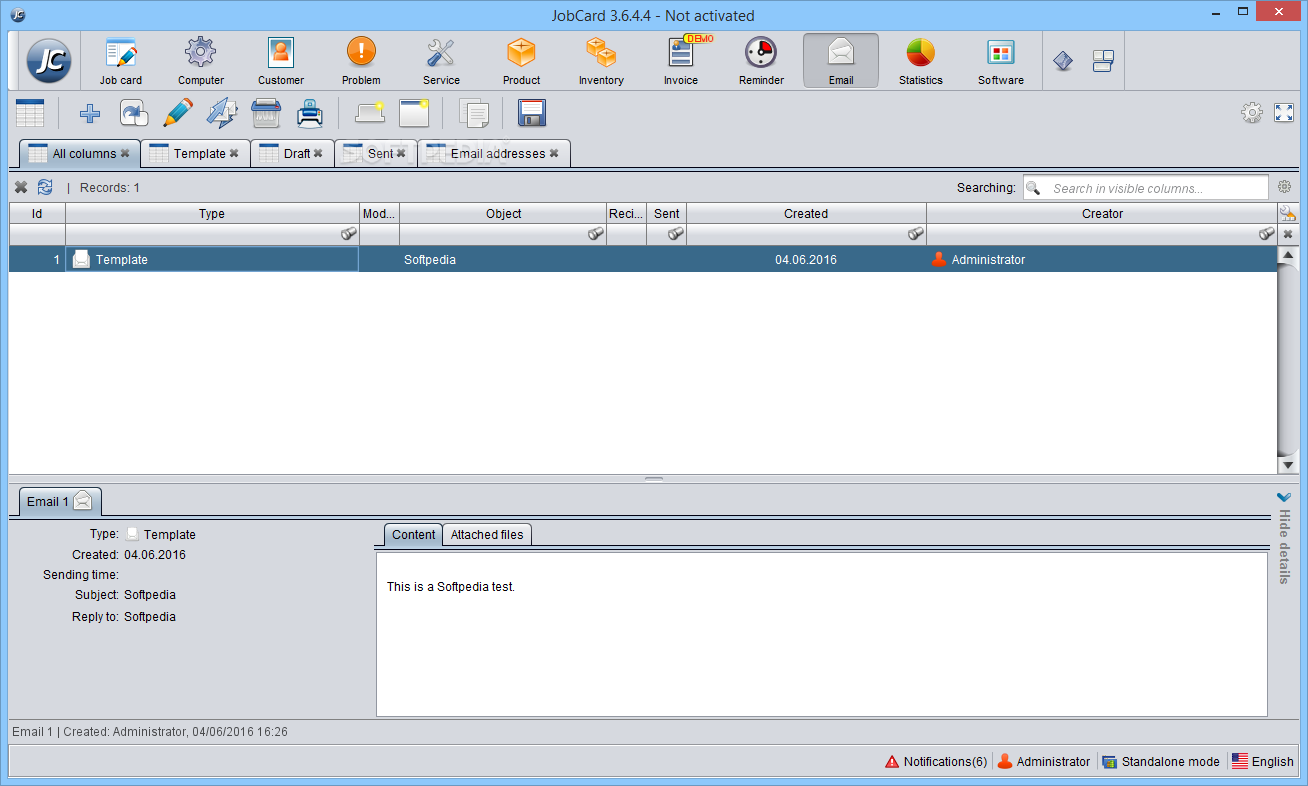The width and height of the screenshot is (1308, 786).
Task: Click the Search in visible columns field
Action: pyautogui.click(x=1145, y=188)
